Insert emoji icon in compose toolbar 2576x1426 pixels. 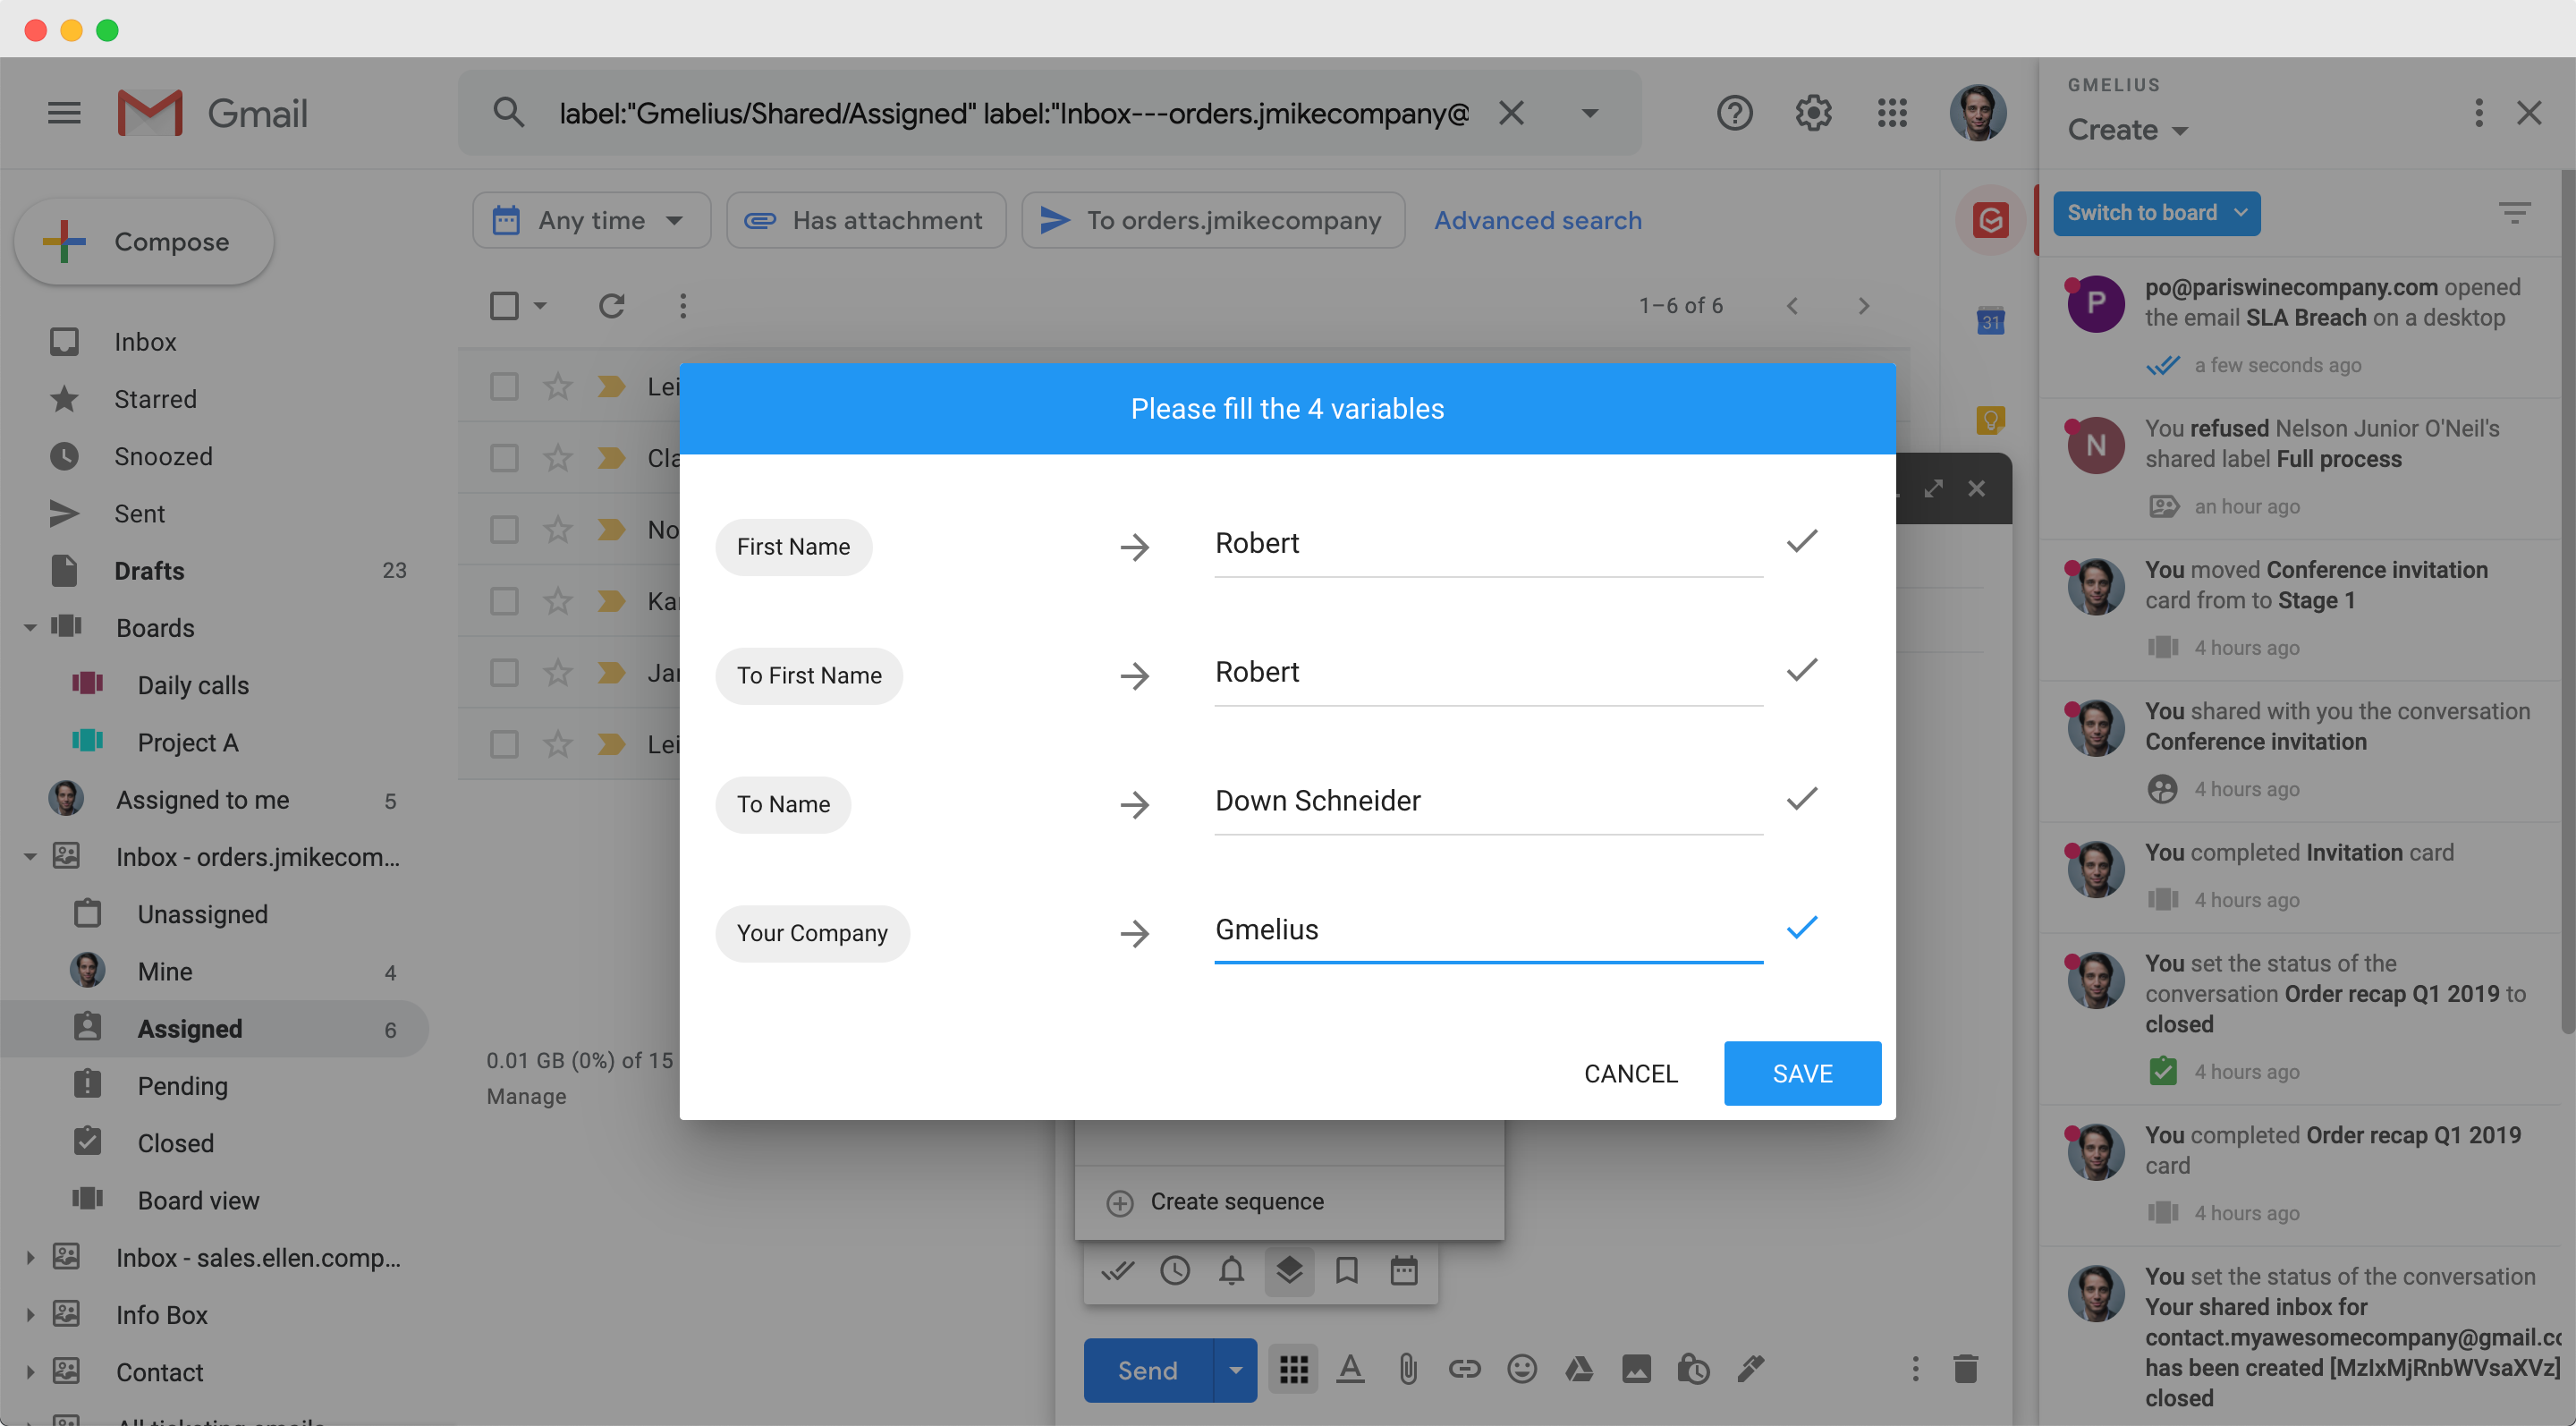click(x=1522, y=1369)
